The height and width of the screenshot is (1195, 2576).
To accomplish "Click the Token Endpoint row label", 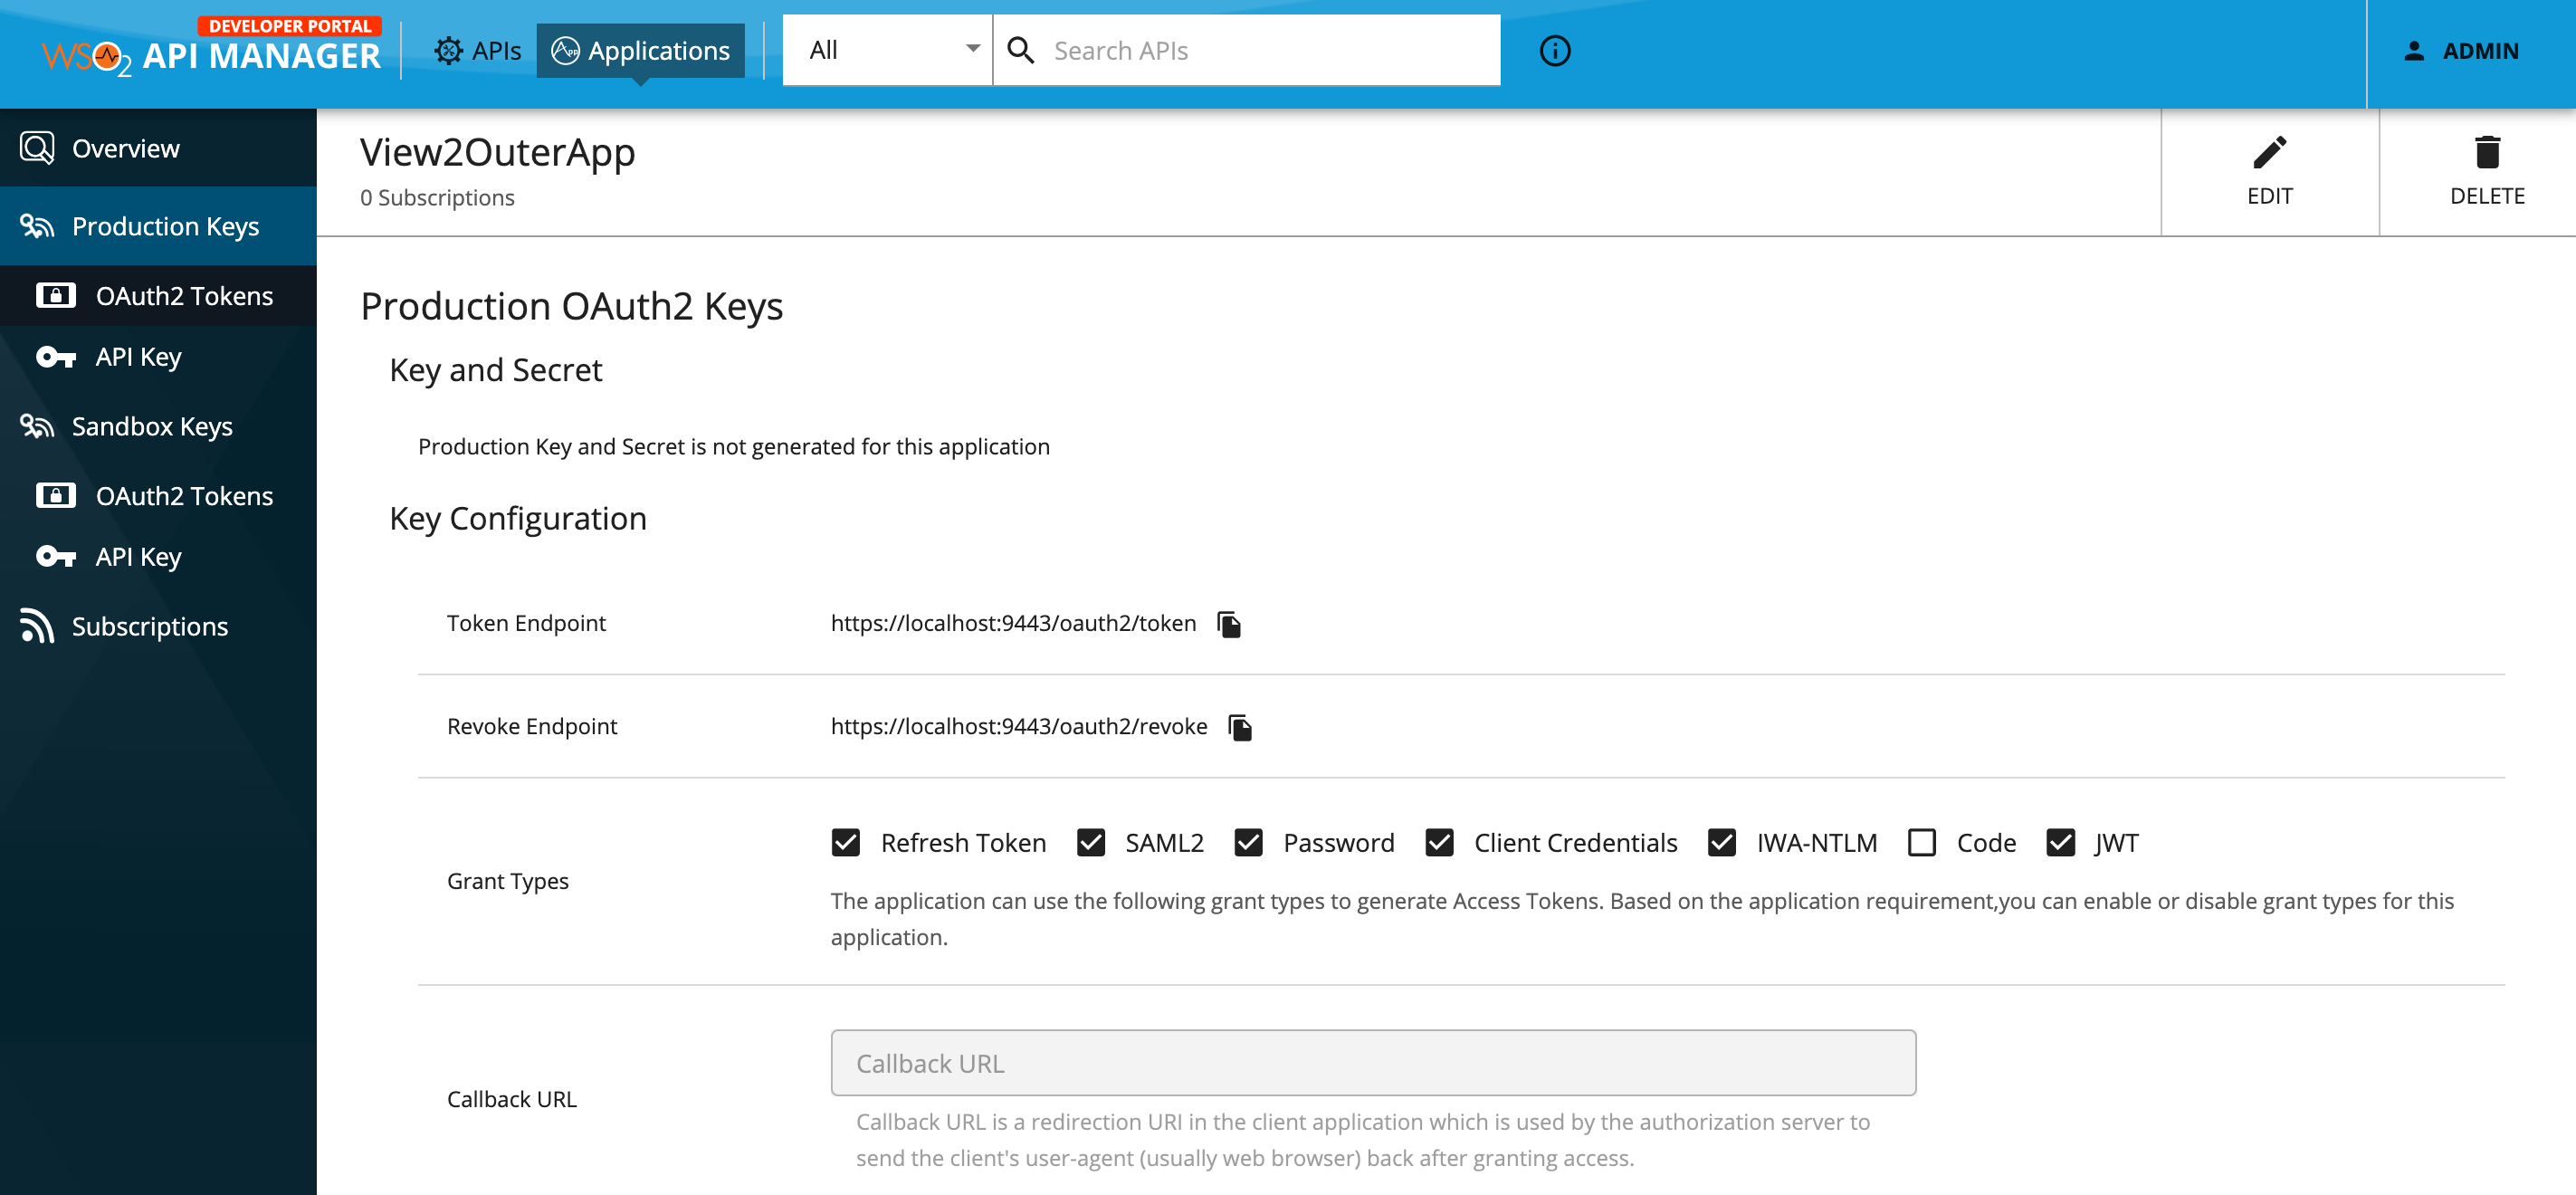I will tap(526, 624).
